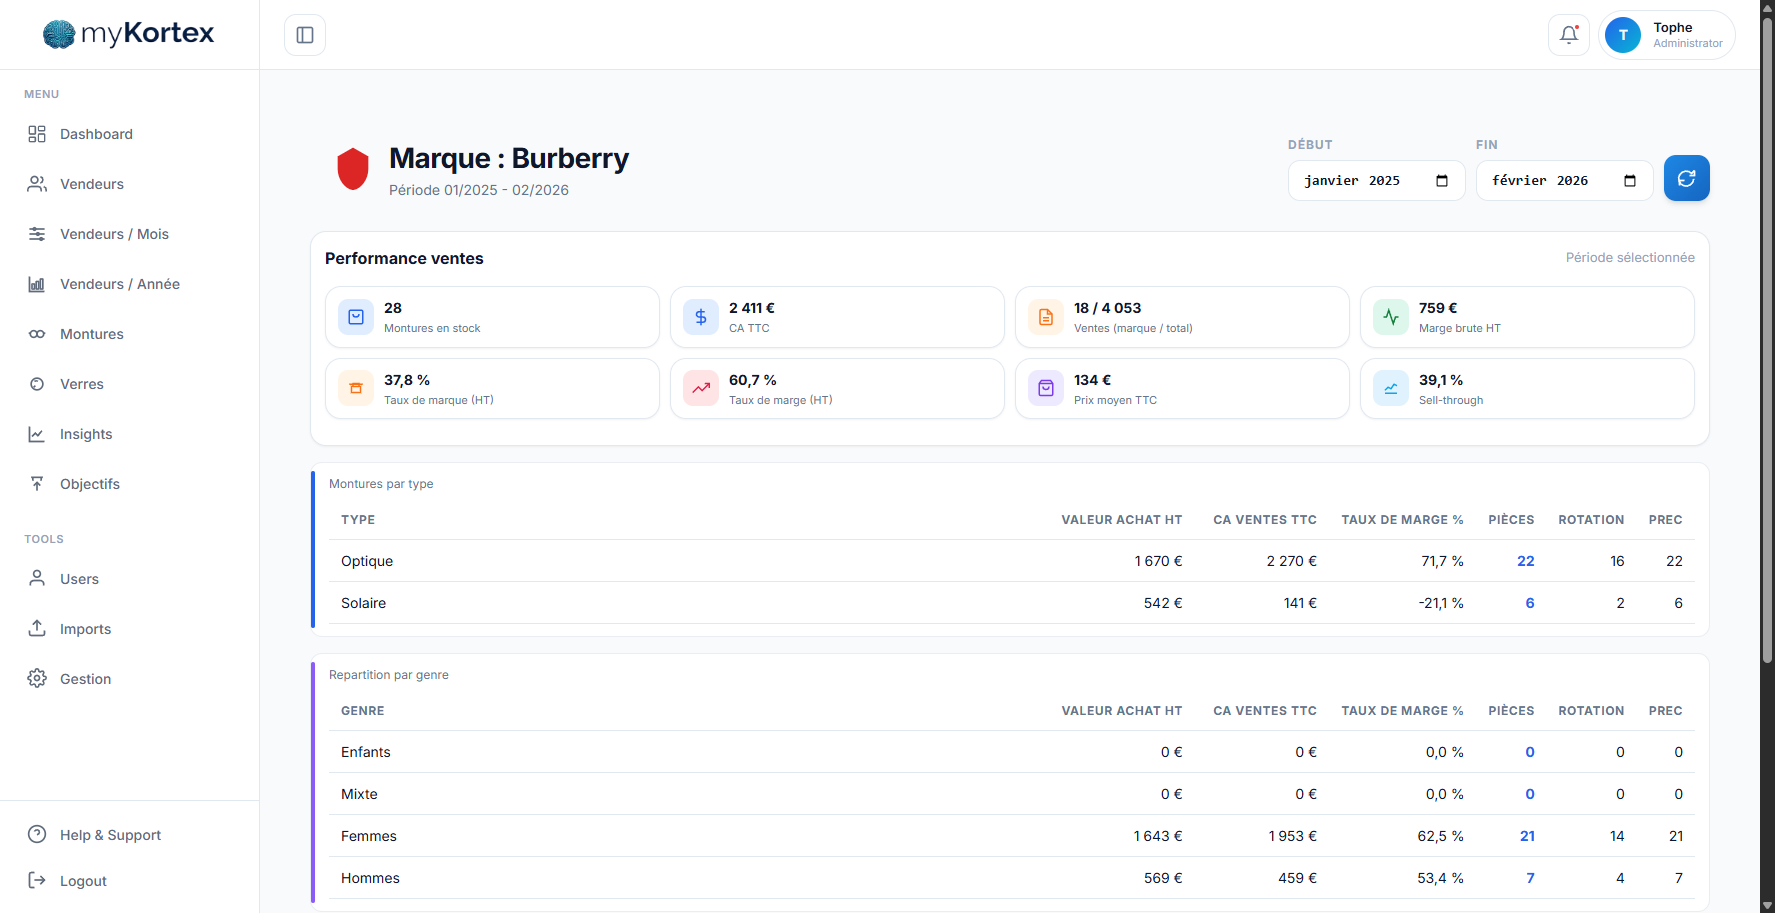Click the Dashboard grid icon
Screen dimensions: 1775x913
[x=37, y=134]
